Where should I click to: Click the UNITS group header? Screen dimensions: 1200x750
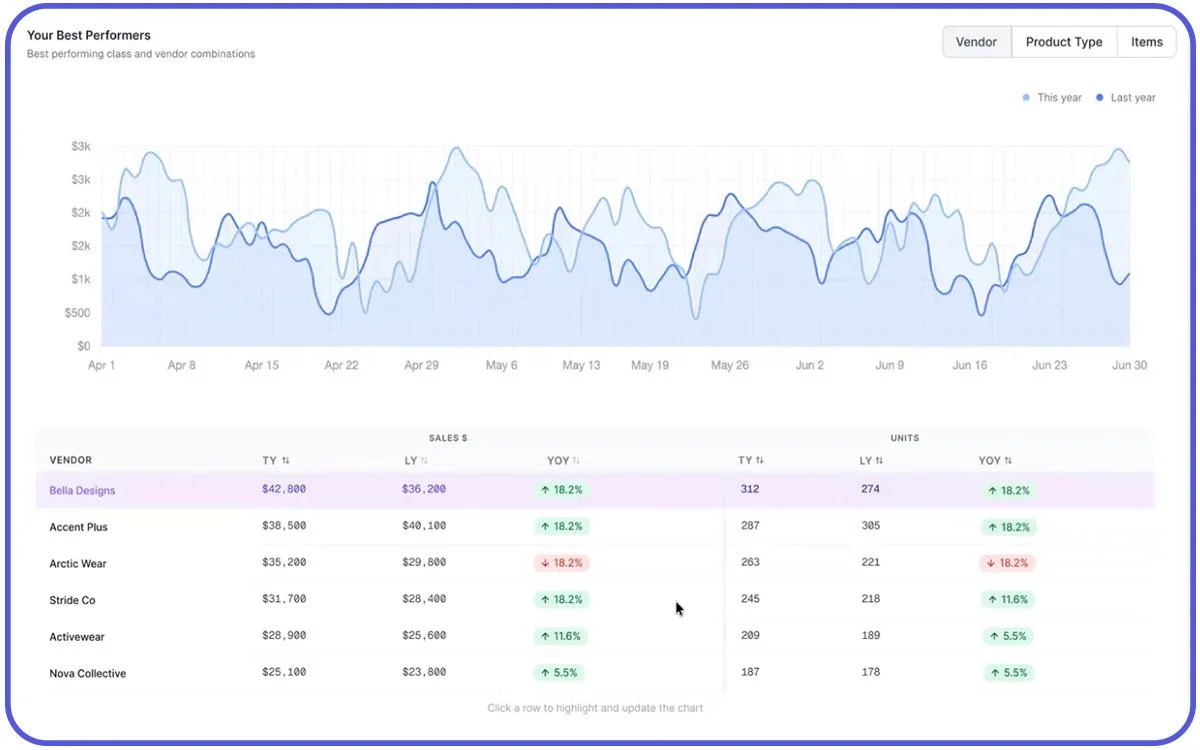[904, 438]
